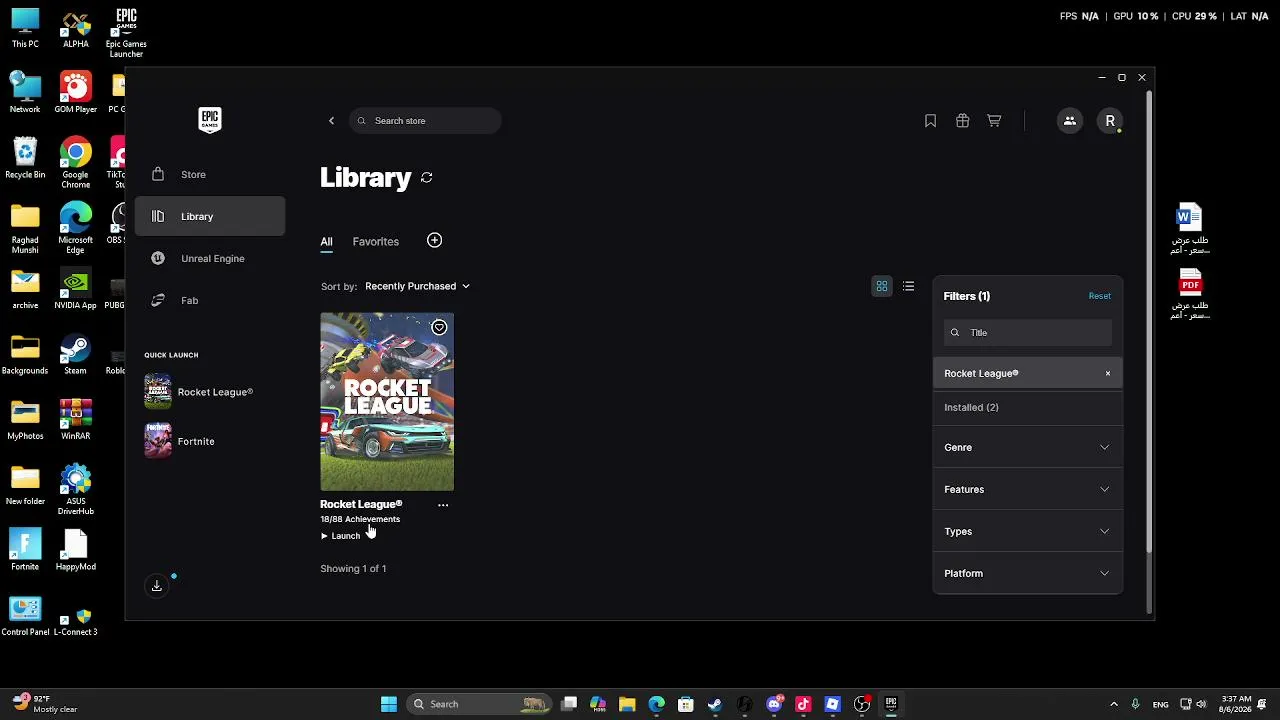
Task: Select Library in the sidebar
Action: tap(210, 216)
